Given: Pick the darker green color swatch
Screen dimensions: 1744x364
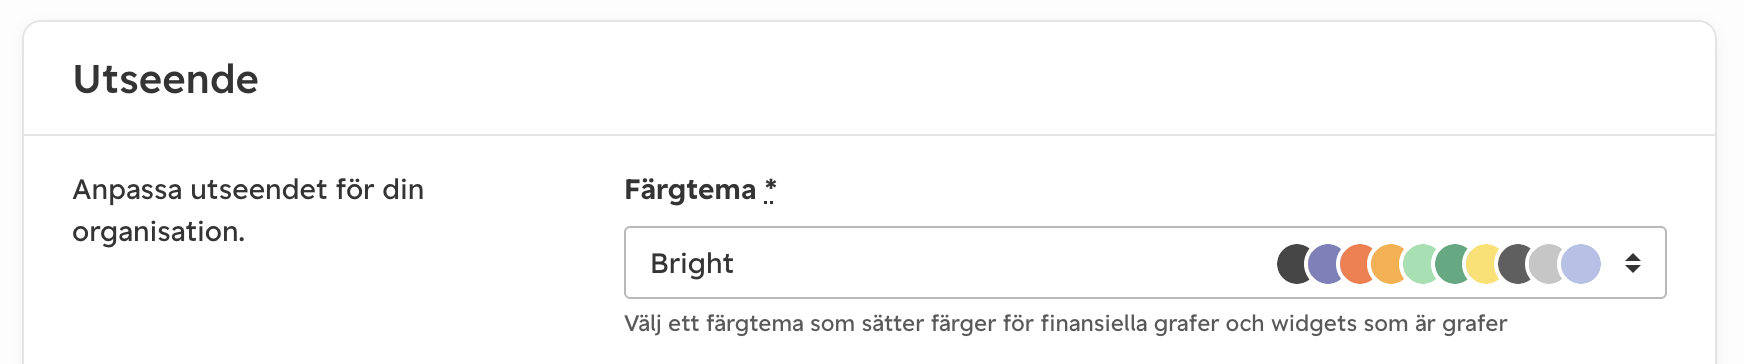Looking at the screenshot, I should point(1452,264).
